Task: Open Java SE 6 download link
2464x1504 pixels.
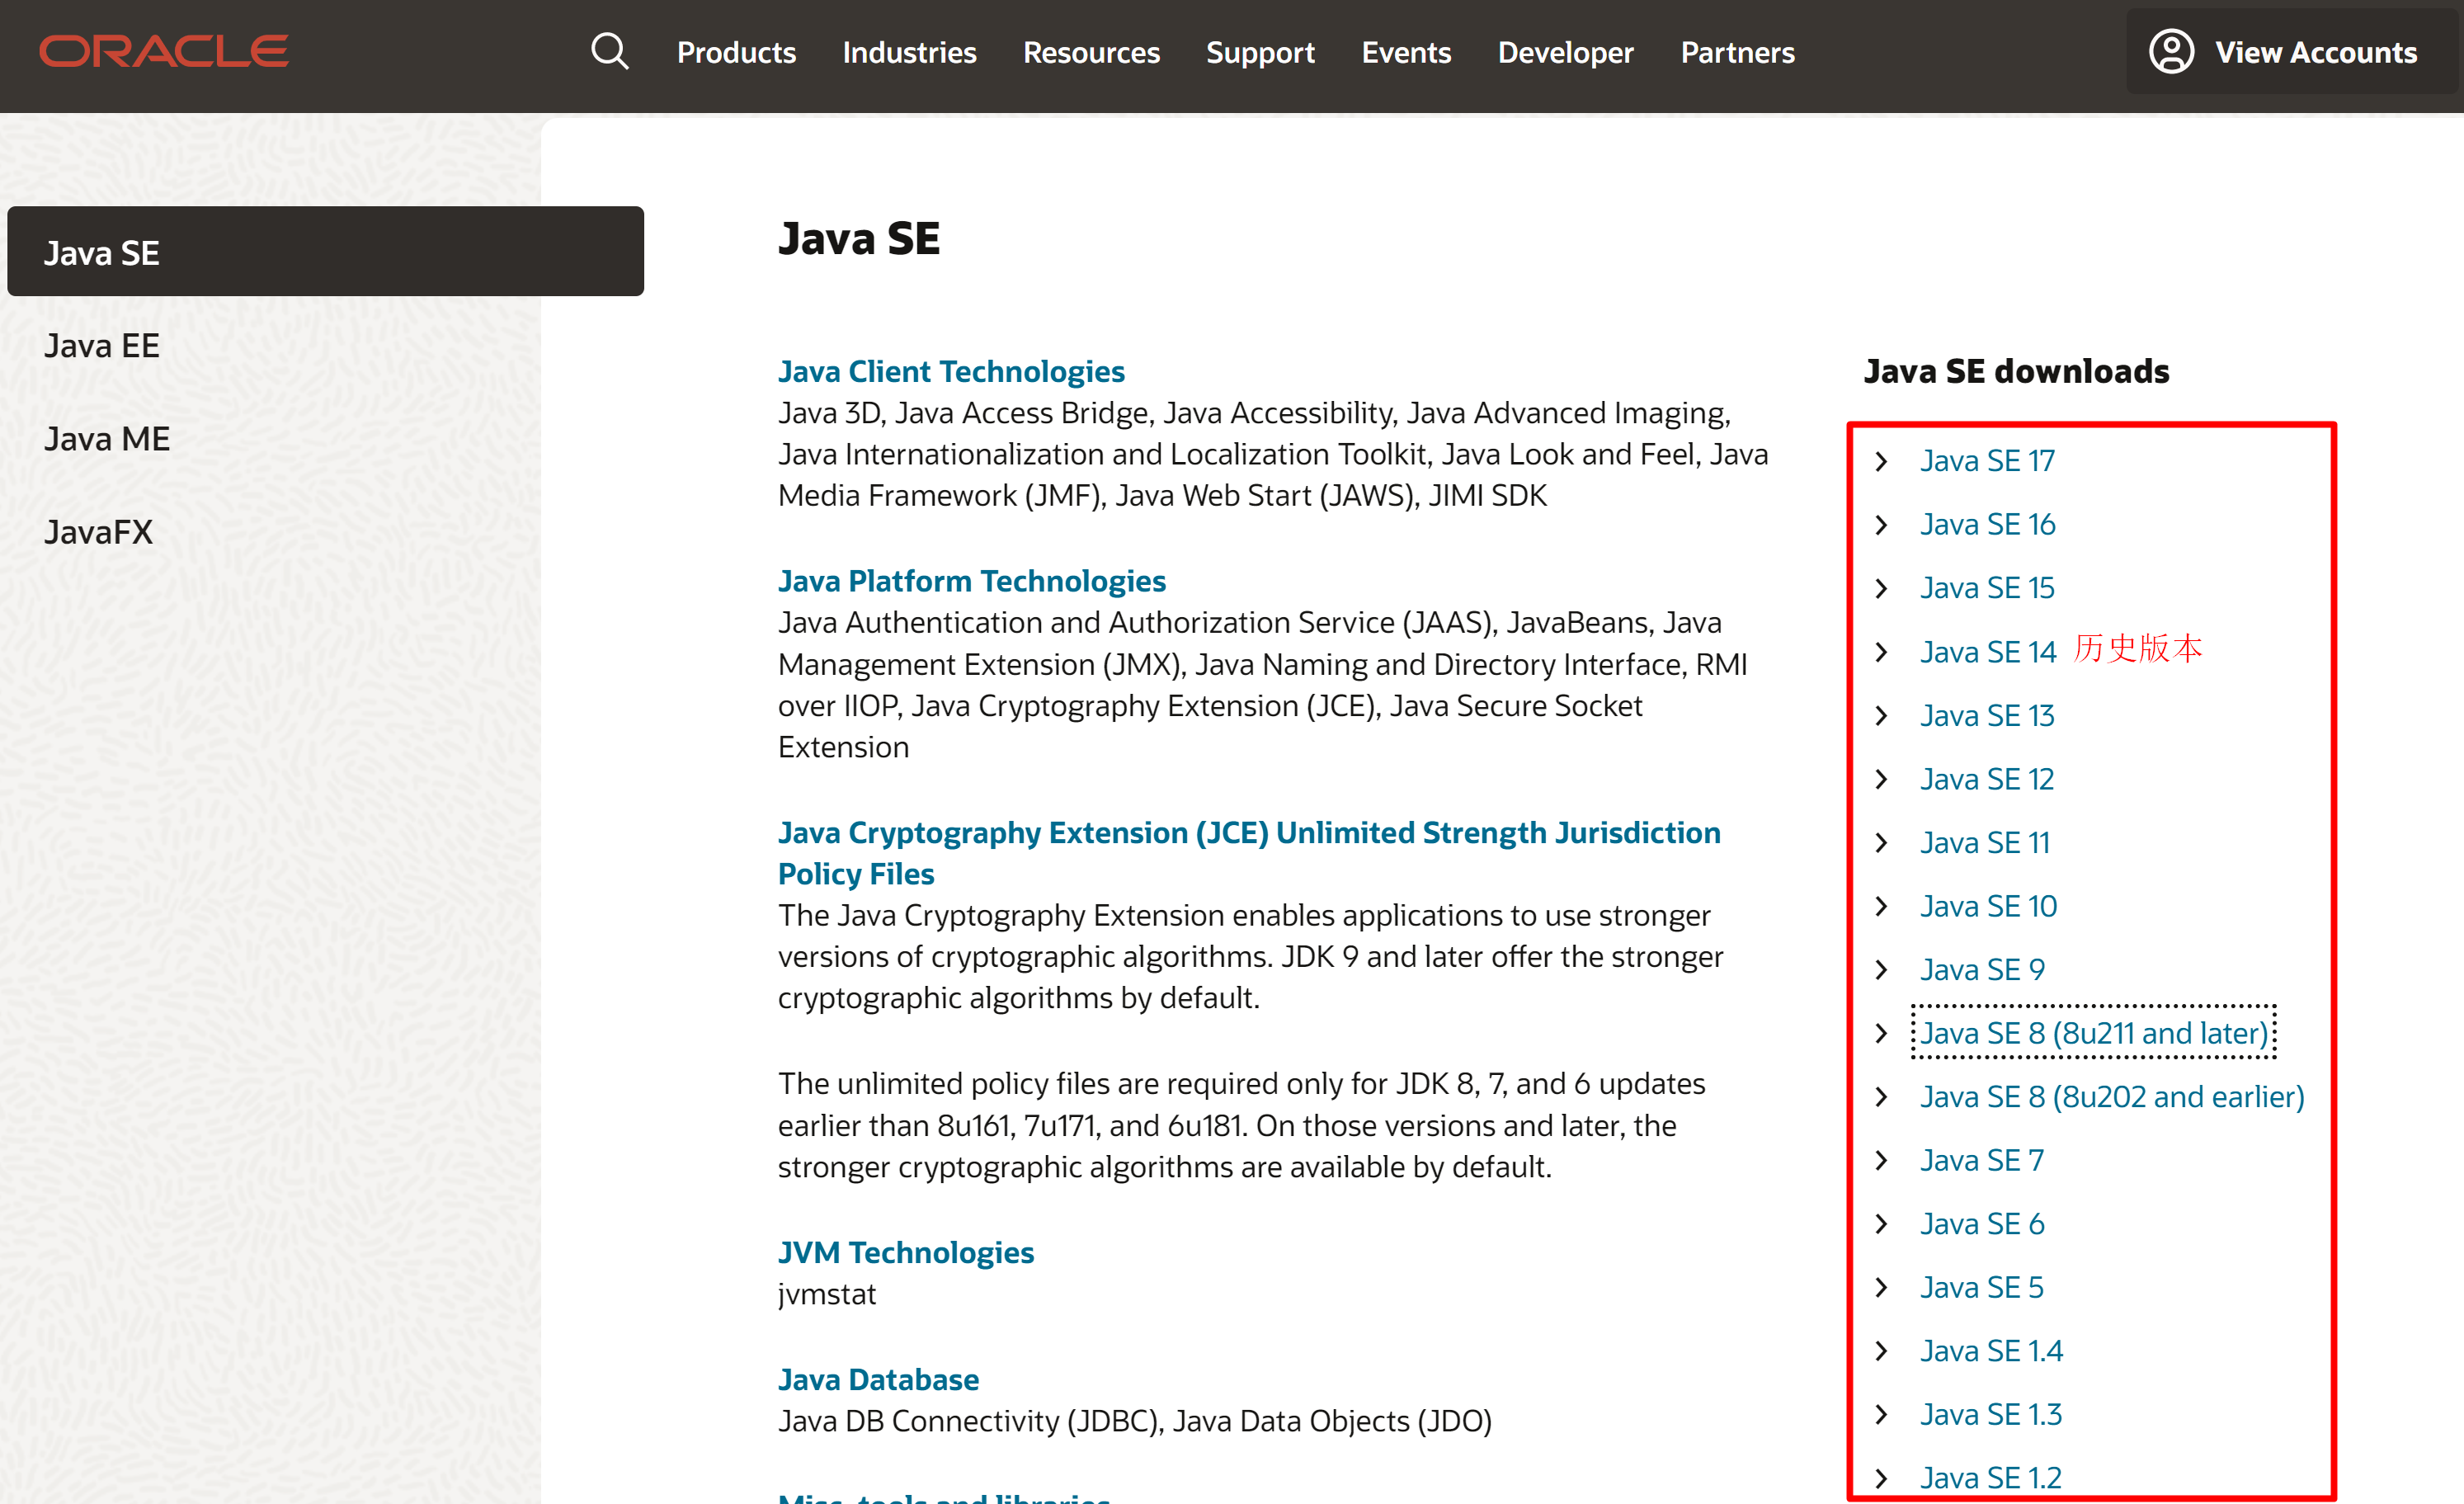Action: tap(1982, 1224)
